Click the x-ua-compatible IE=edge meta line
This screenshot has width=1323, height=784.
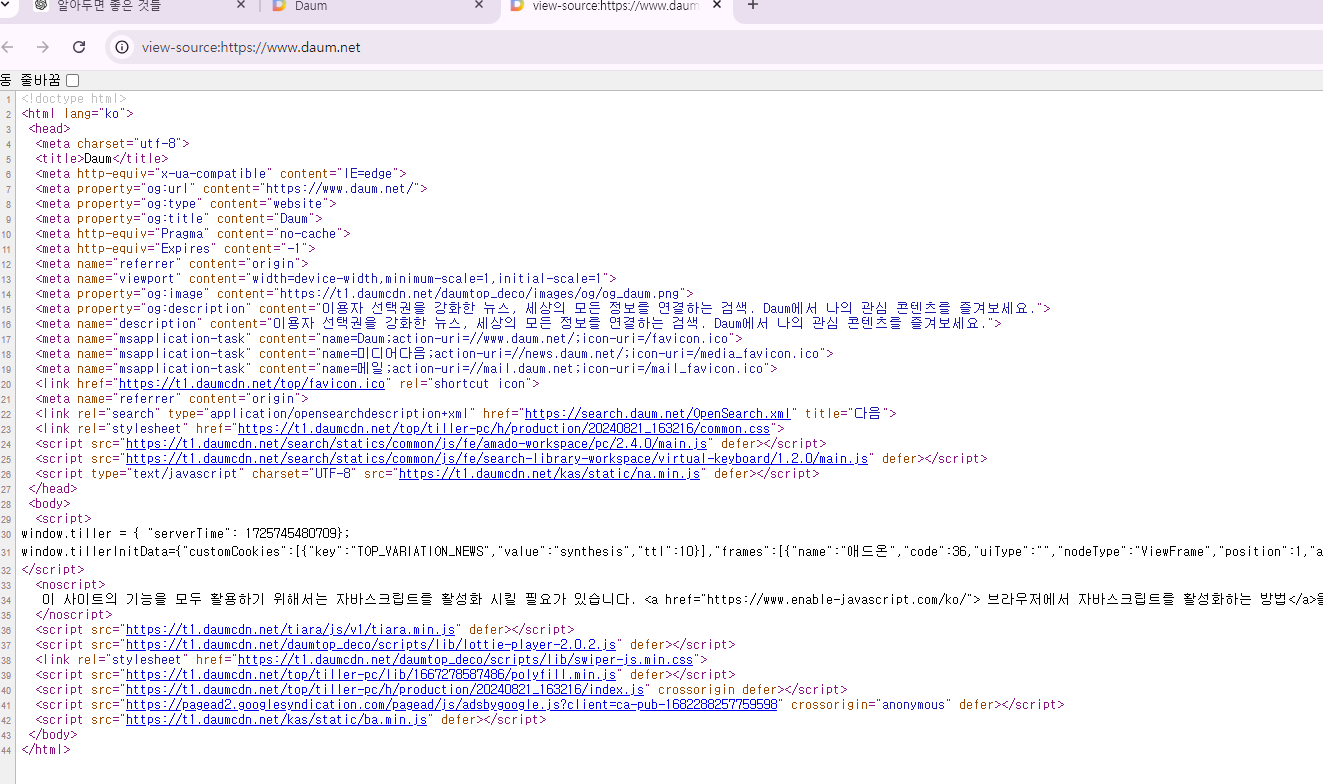click(x=221, y=173)
